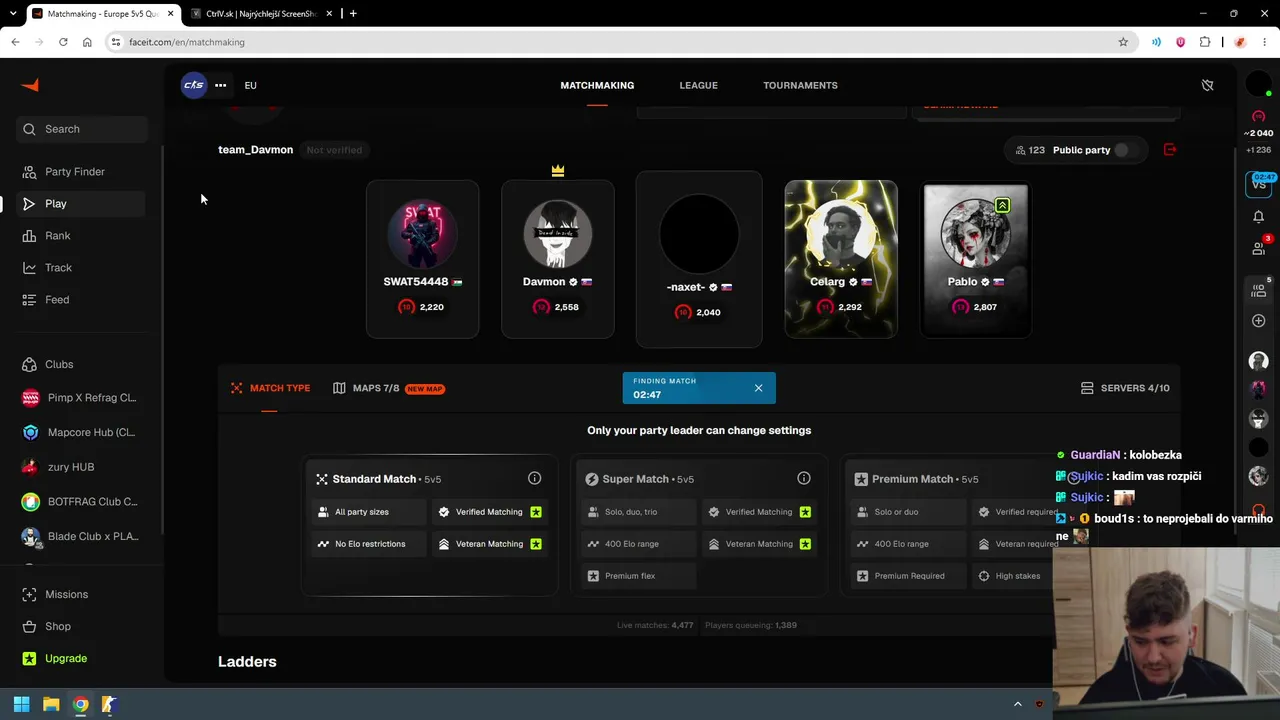Open the Servers 4/10 tab
1280x720 pixels.
point(1125,388)
